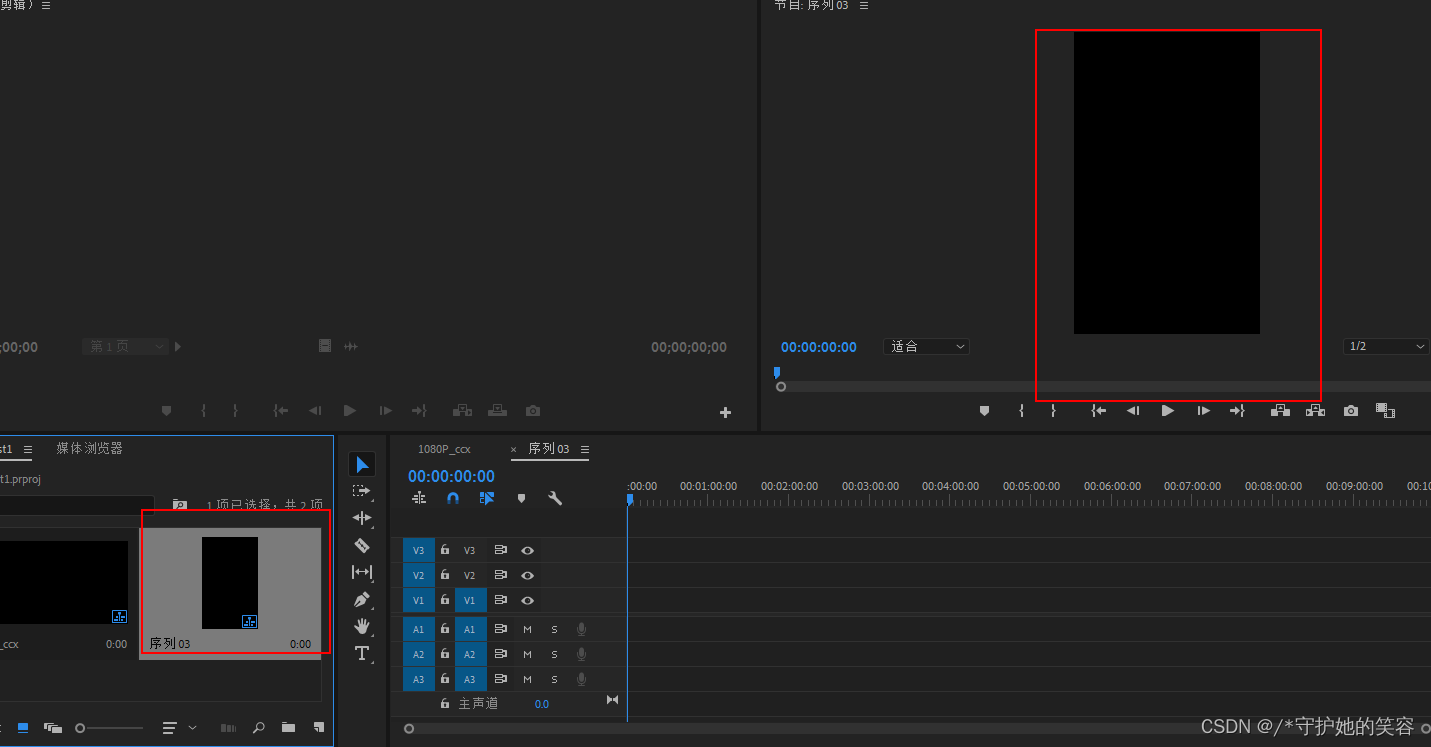The width and height of the screenshot is (1431, 747).
Task: Go to In point in Program monitor
Action: (1098, 410)
